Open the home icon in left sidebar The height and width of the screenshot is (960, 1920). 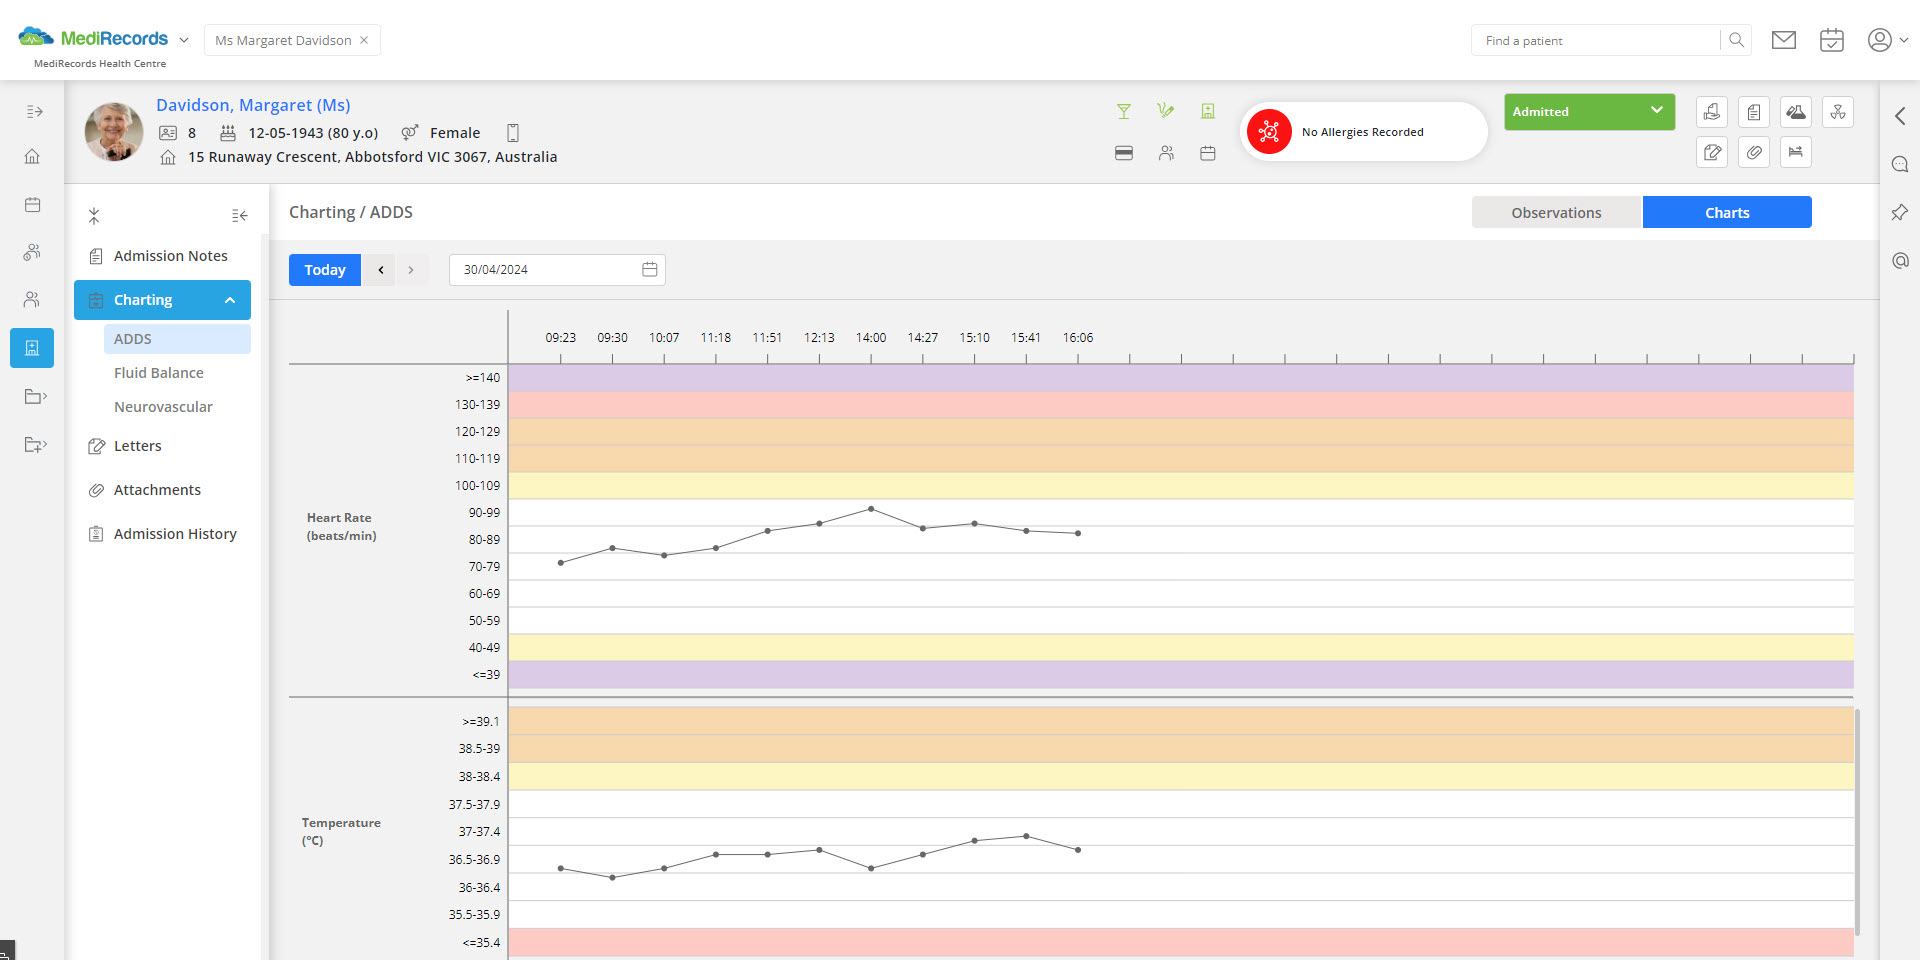click(x=32, y=156)
